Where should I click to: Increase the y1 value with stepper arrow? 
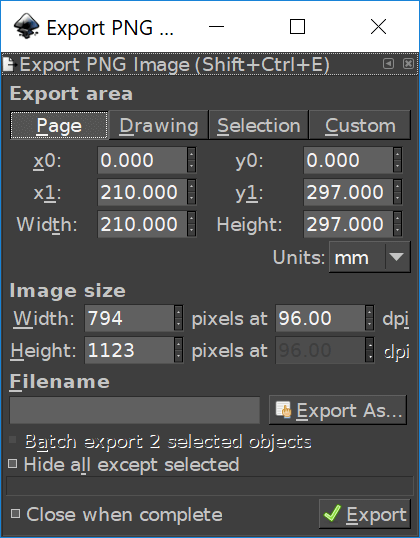coord(397,186)
